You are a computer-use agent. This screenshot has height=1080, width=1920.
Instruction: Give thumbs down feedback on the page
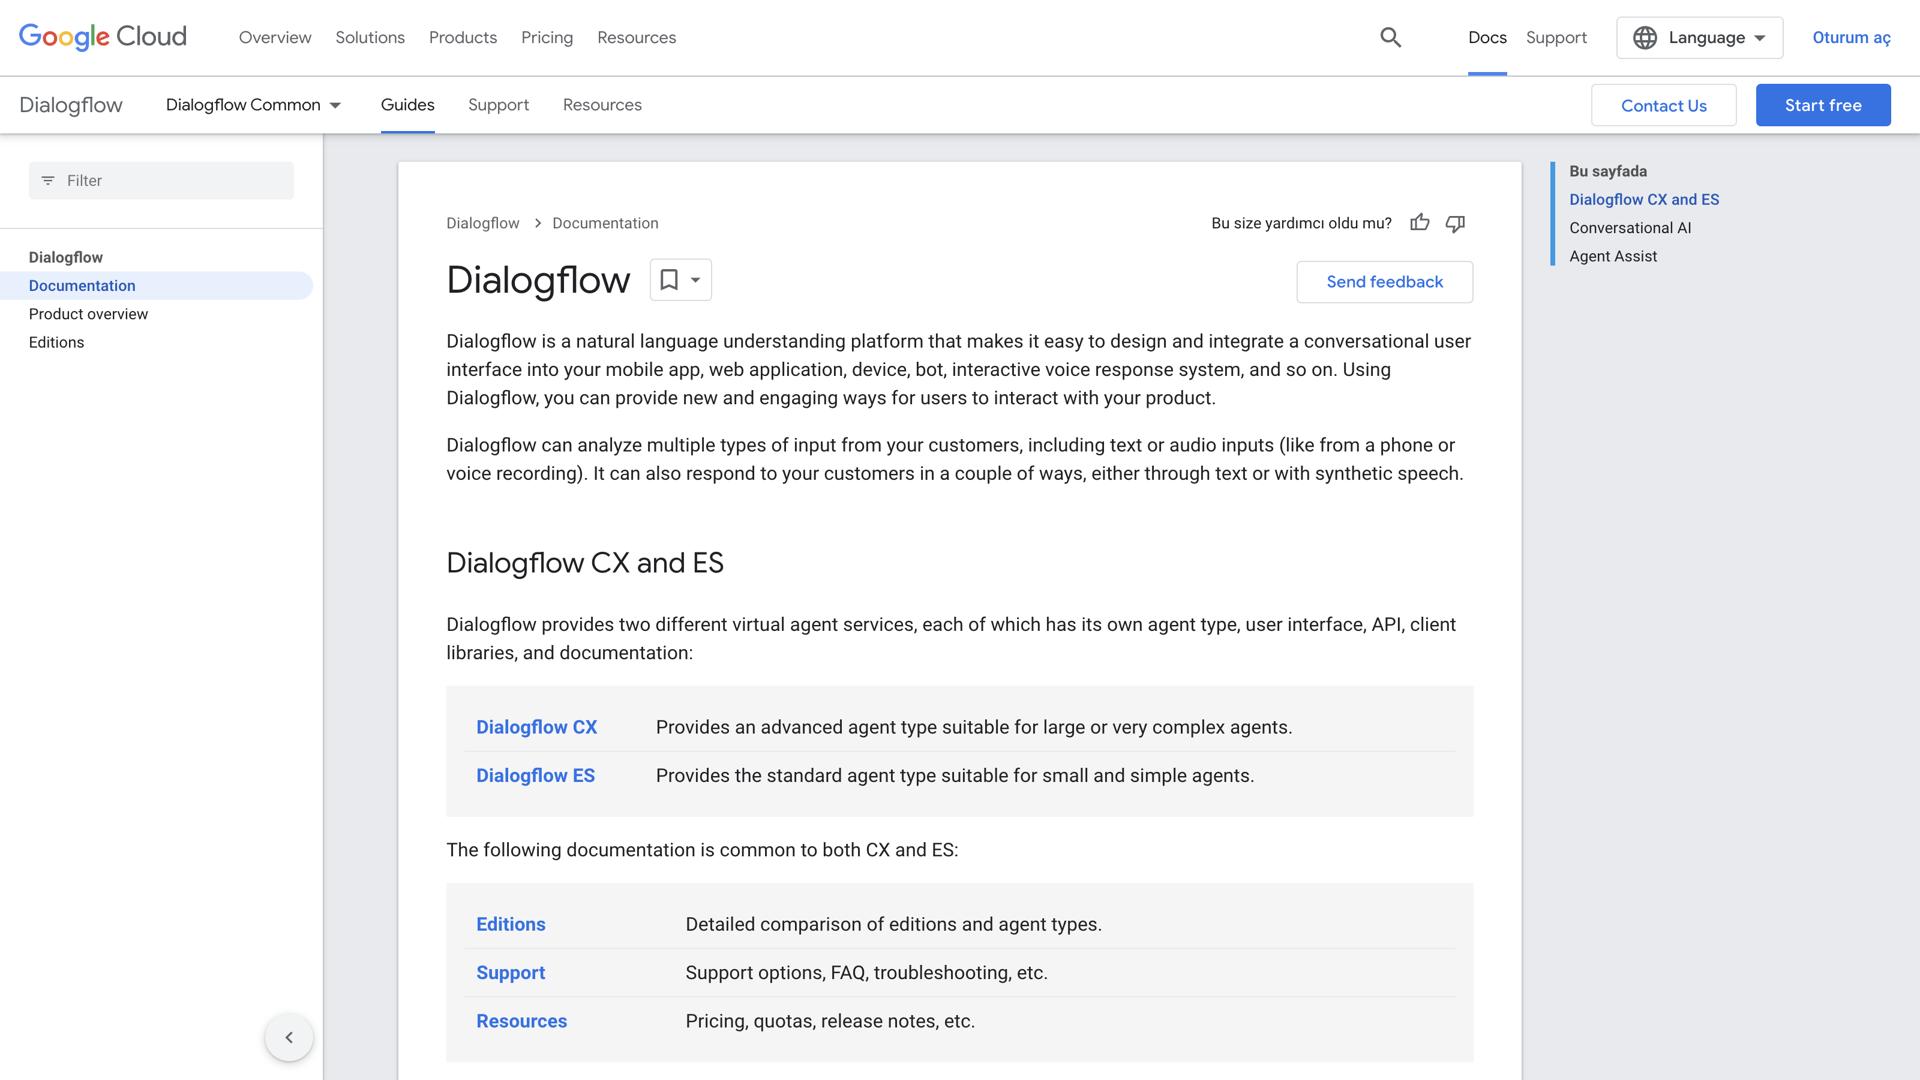[1455, 224]
